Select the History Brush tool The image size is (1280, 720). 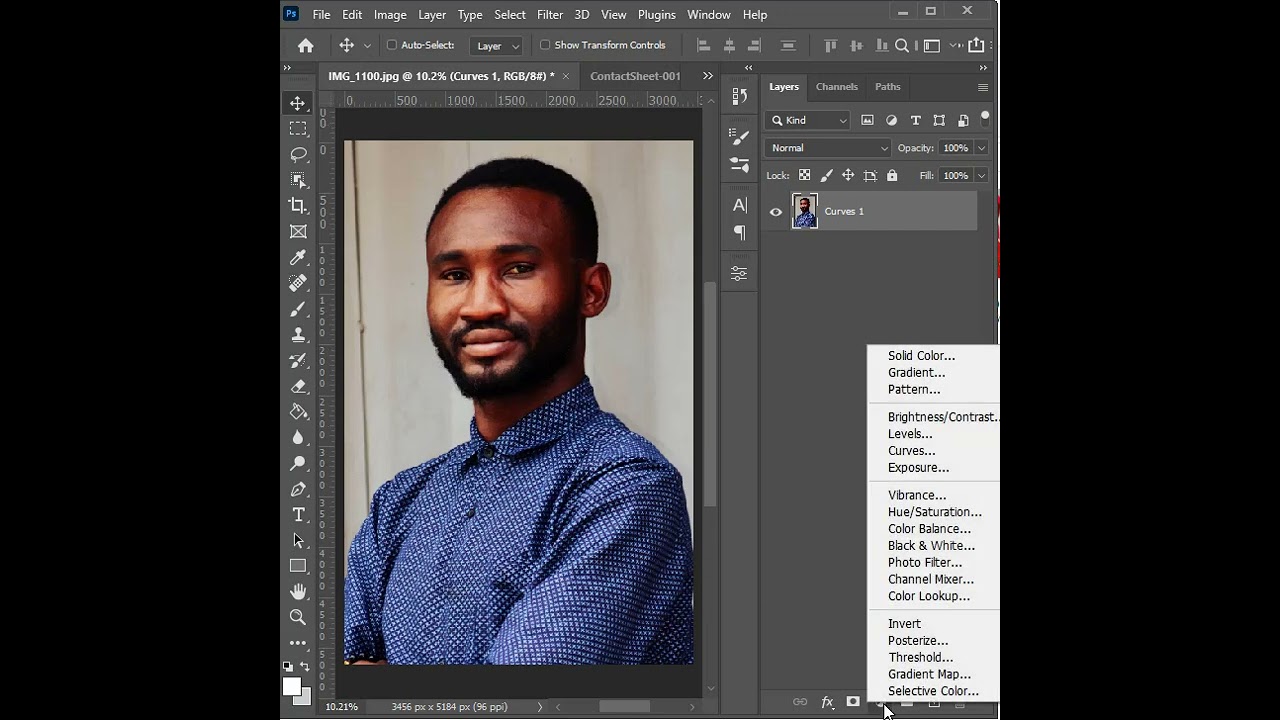click(298, 360)
